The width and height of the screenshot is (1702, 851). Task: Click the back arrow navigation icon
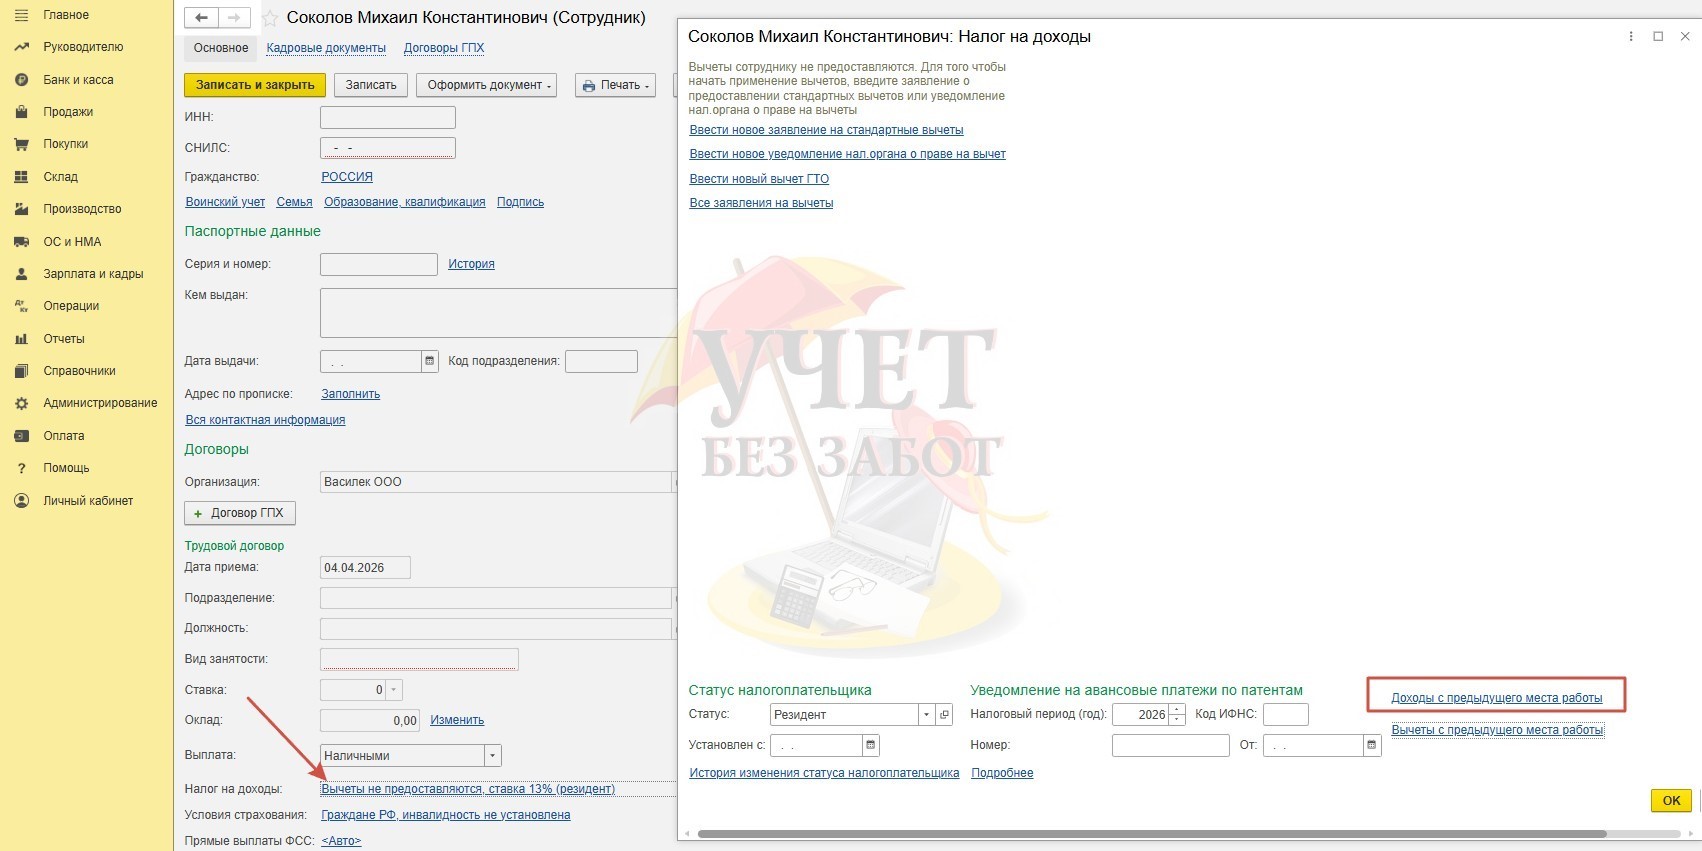coord(201,18)
